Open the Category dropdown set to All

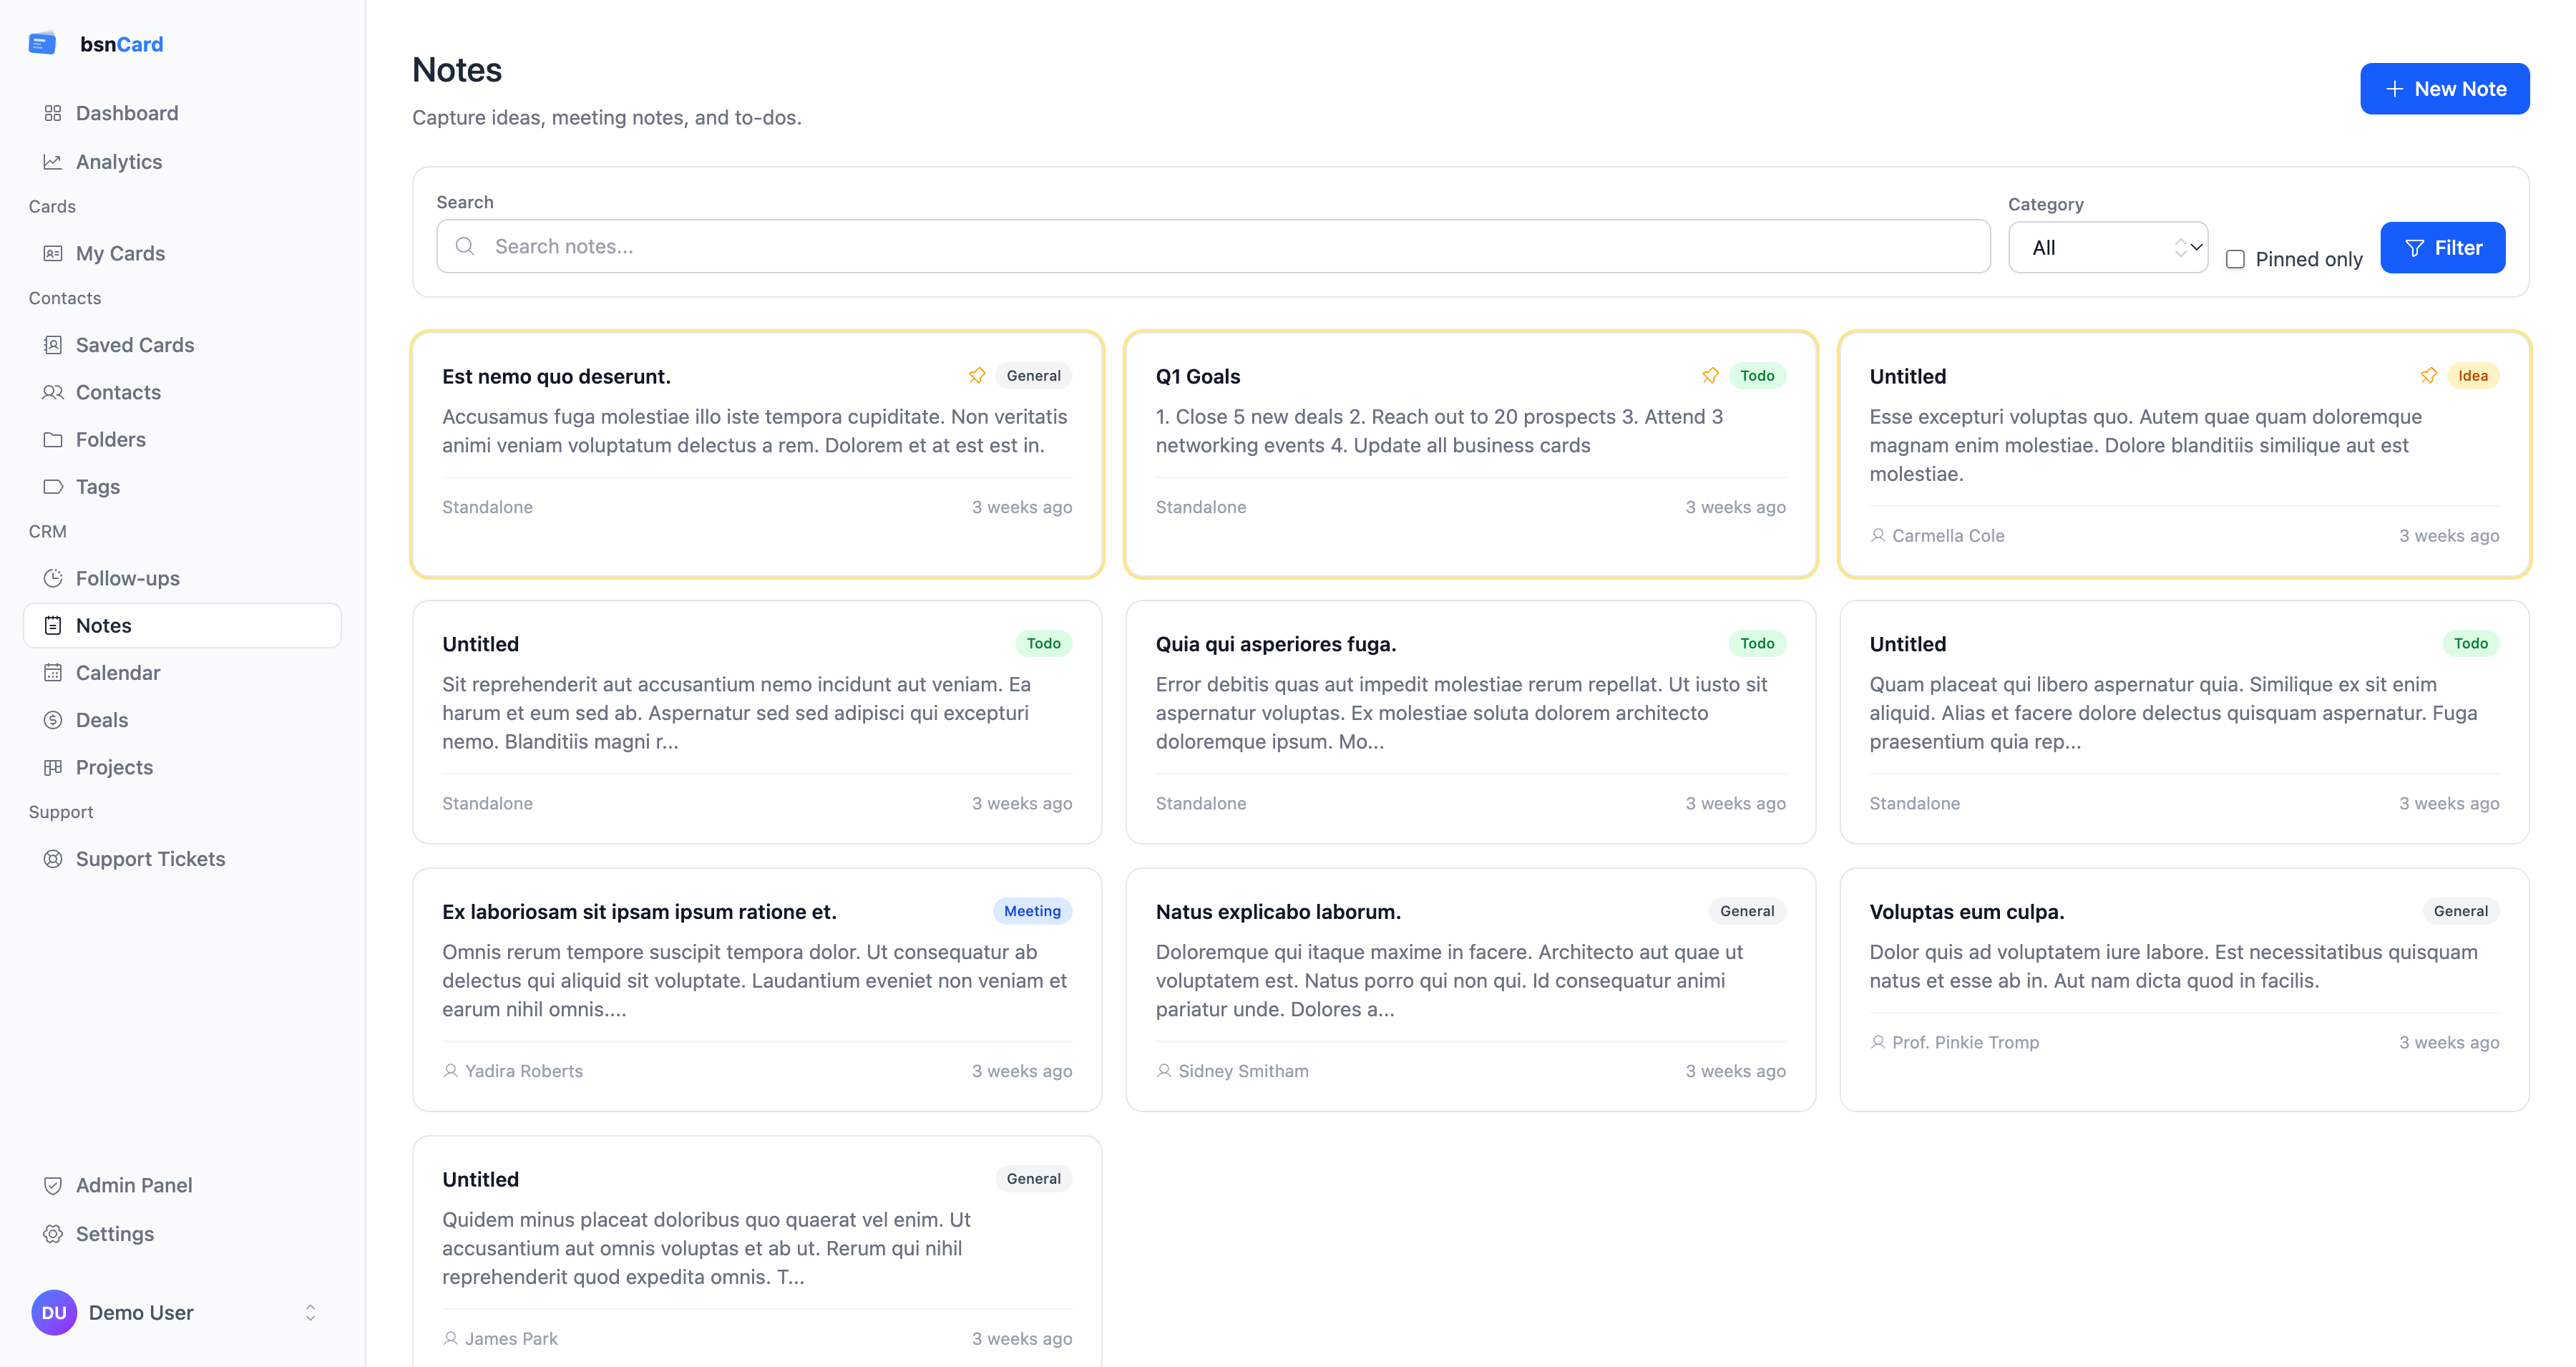(x=2108, y=248)
